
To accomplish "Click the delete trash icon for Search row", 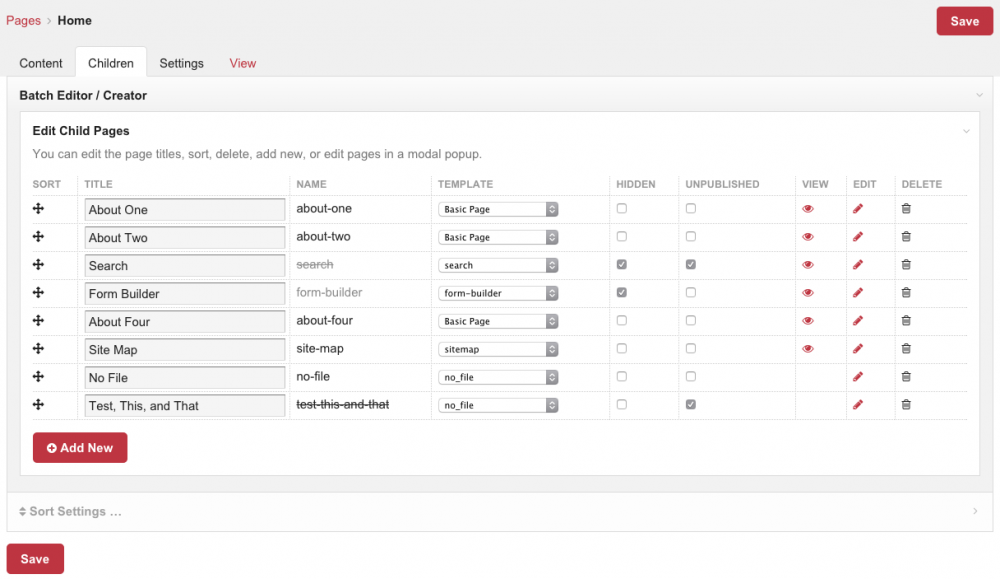I will pyautogui.click(x=906, y=265).
